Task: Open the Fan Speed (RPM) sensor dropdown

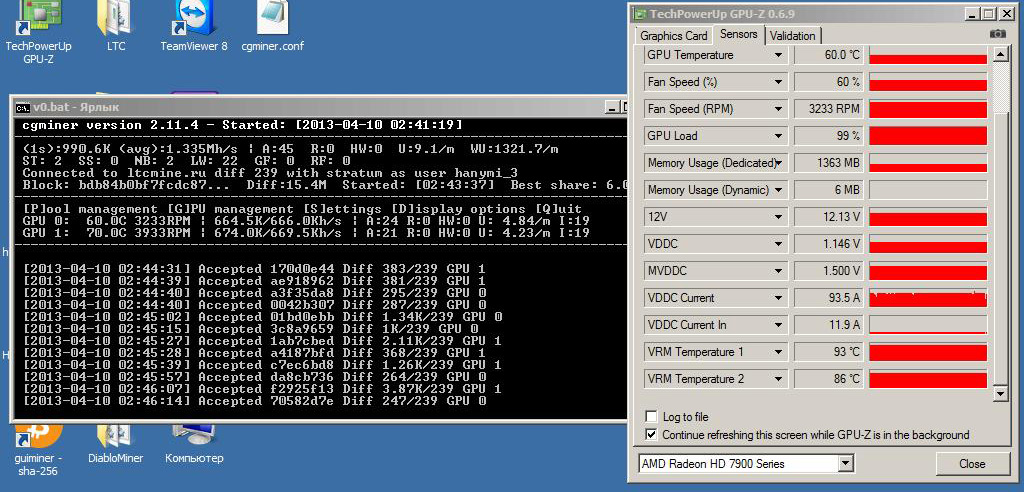Action: 778,109
